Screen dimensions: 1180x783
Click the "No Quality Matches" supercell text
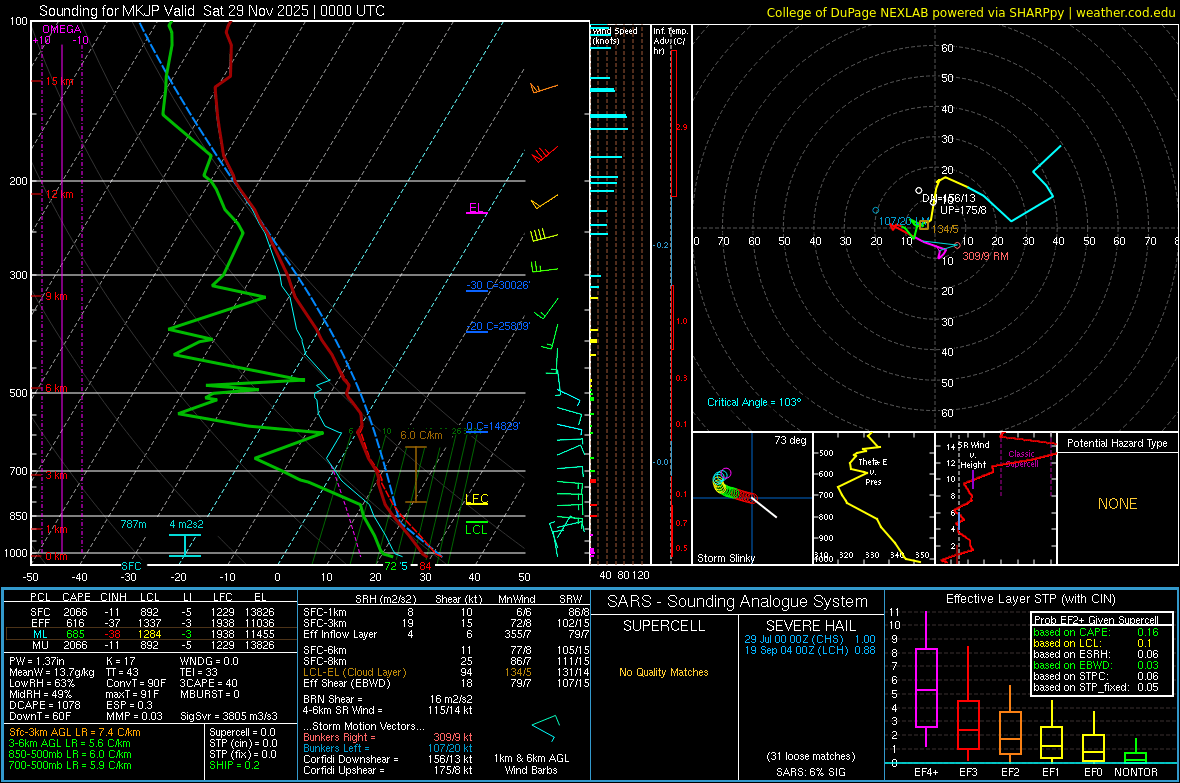coord(664,672)
